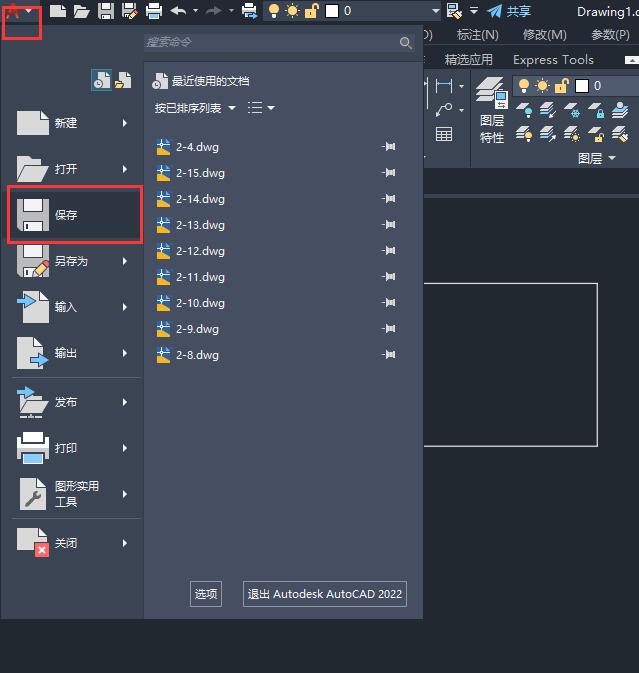Click the Options (选项) button
Viewport: 639px width, 673px height.
pyautogui.click(x=206, y=594)
